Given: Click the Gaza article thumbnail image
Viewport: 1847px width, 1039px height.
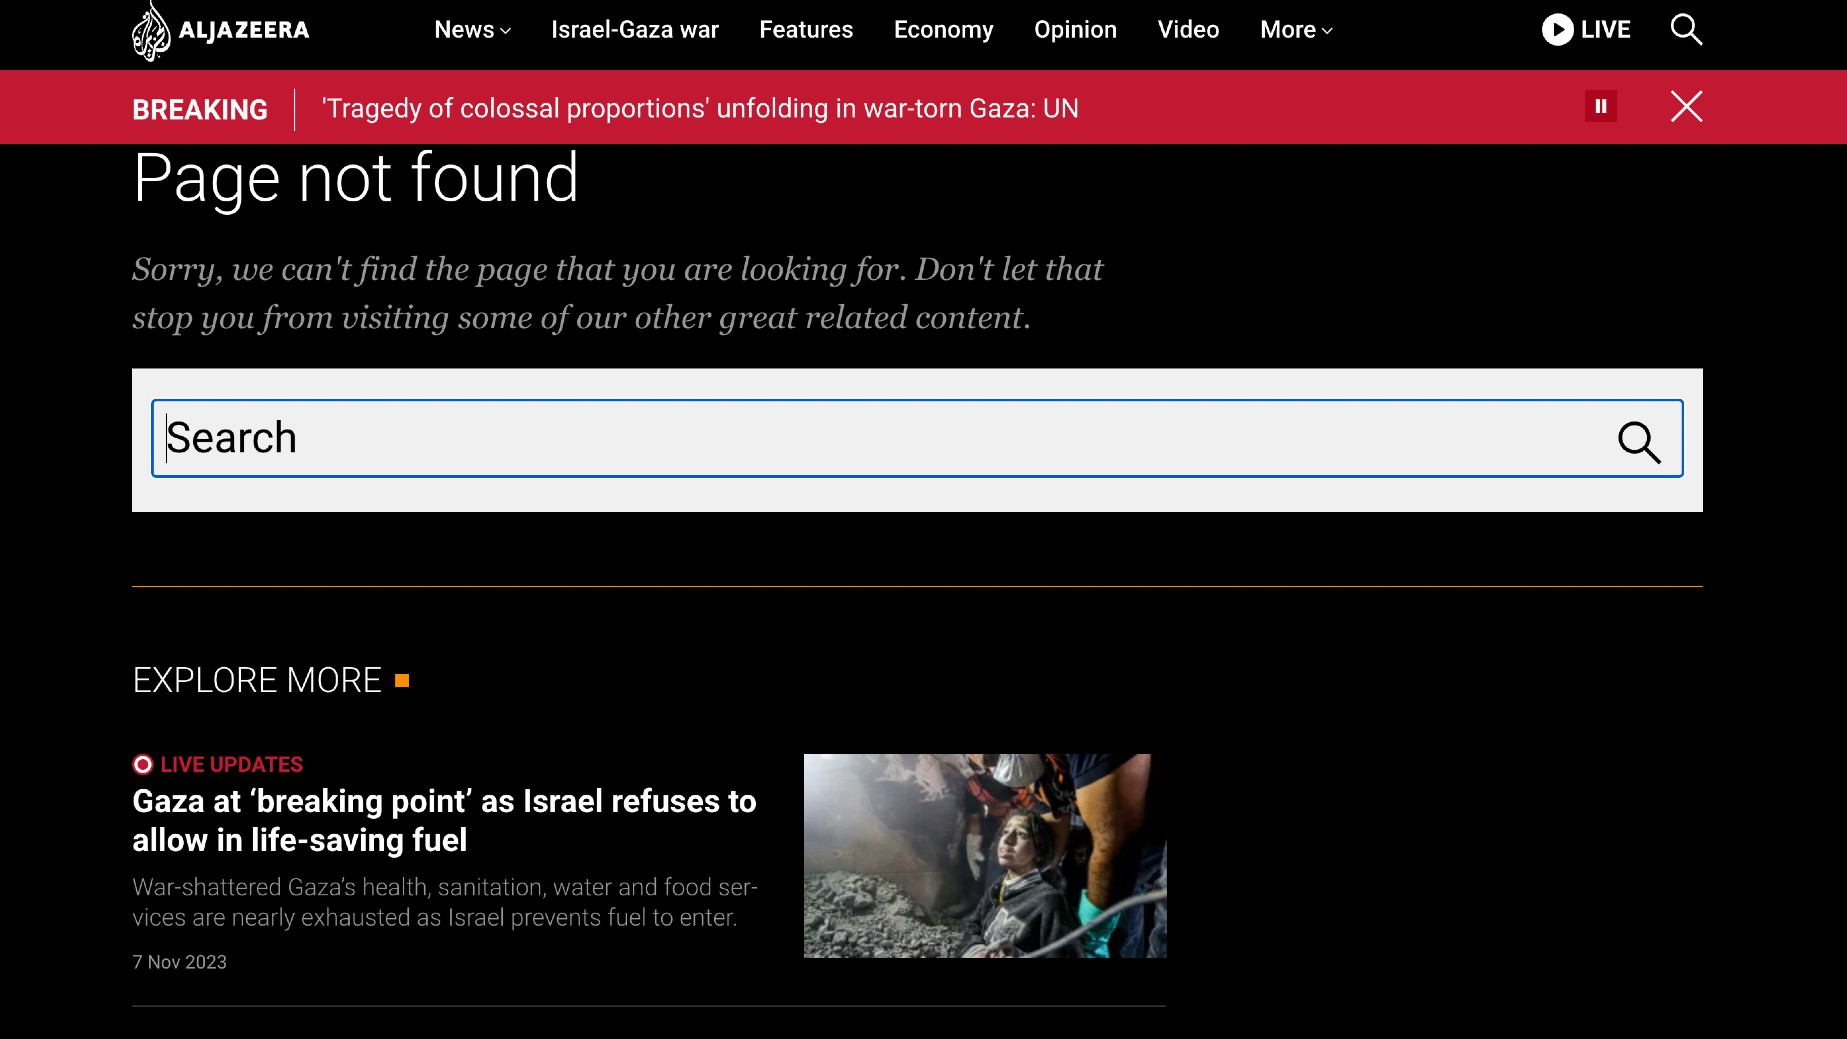Looking at the screenshot, I should [x=984, y=855].
